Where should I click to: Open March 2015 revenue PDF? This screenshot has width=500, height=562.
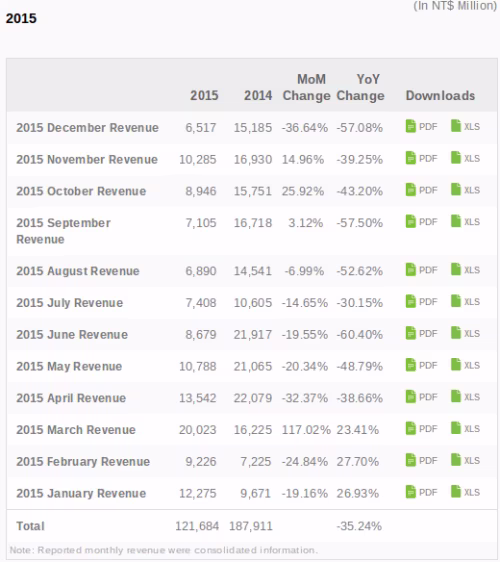[x=422, y=428]
